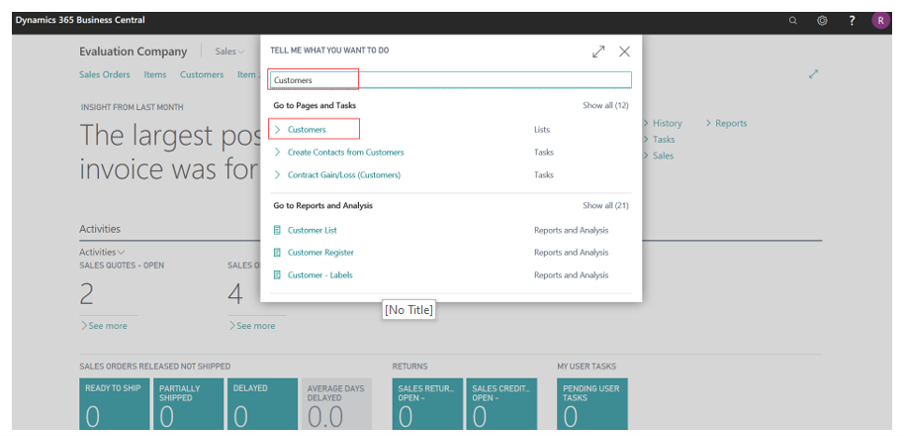Click See more under second activity cue
The image size is (904, 436).
[x=252, y=326]
